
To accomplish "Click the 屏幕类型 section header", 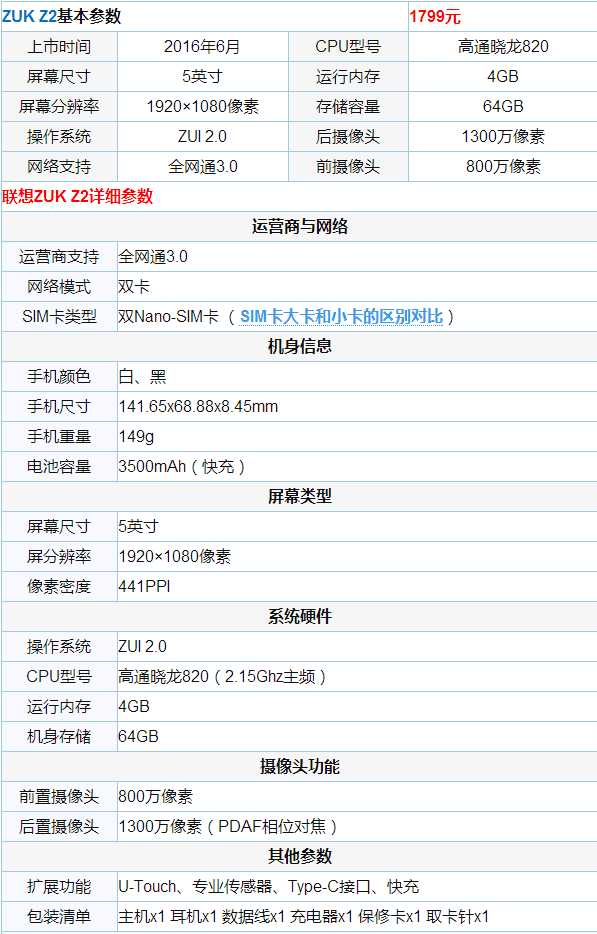I will pyautogui.click(x=299, y=496).
